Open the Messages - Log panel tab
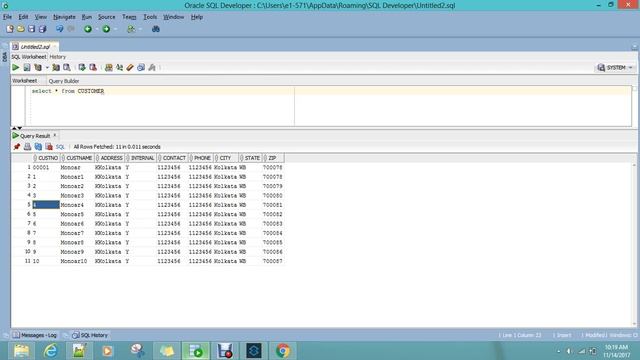The height and width of the screenshot is (360, 640). 35,335
